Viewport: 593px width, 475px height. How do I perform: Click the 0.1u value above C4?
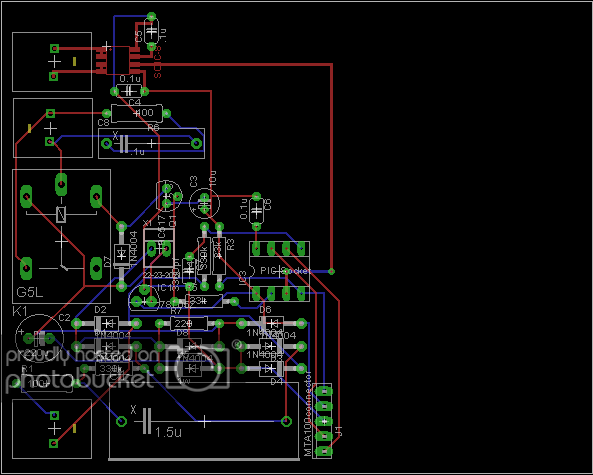130,79
